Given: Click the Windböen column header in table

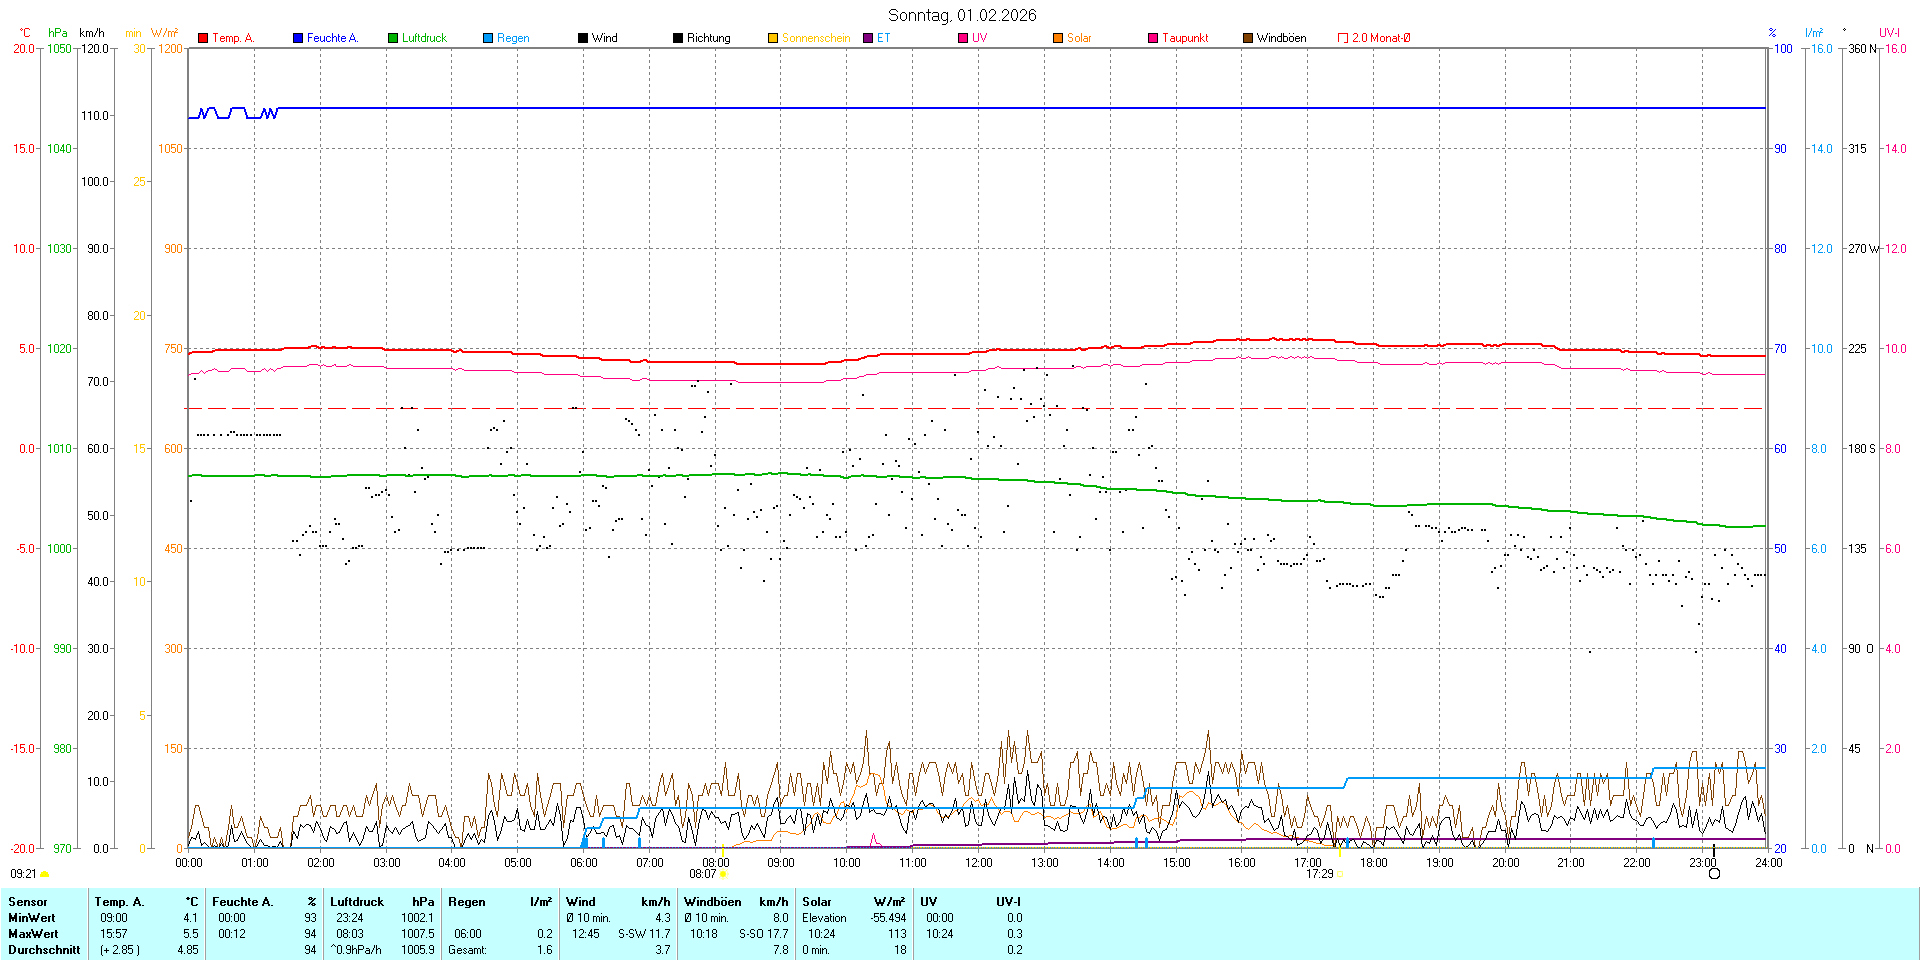Looking at the screenshot, I should point(712,902).
